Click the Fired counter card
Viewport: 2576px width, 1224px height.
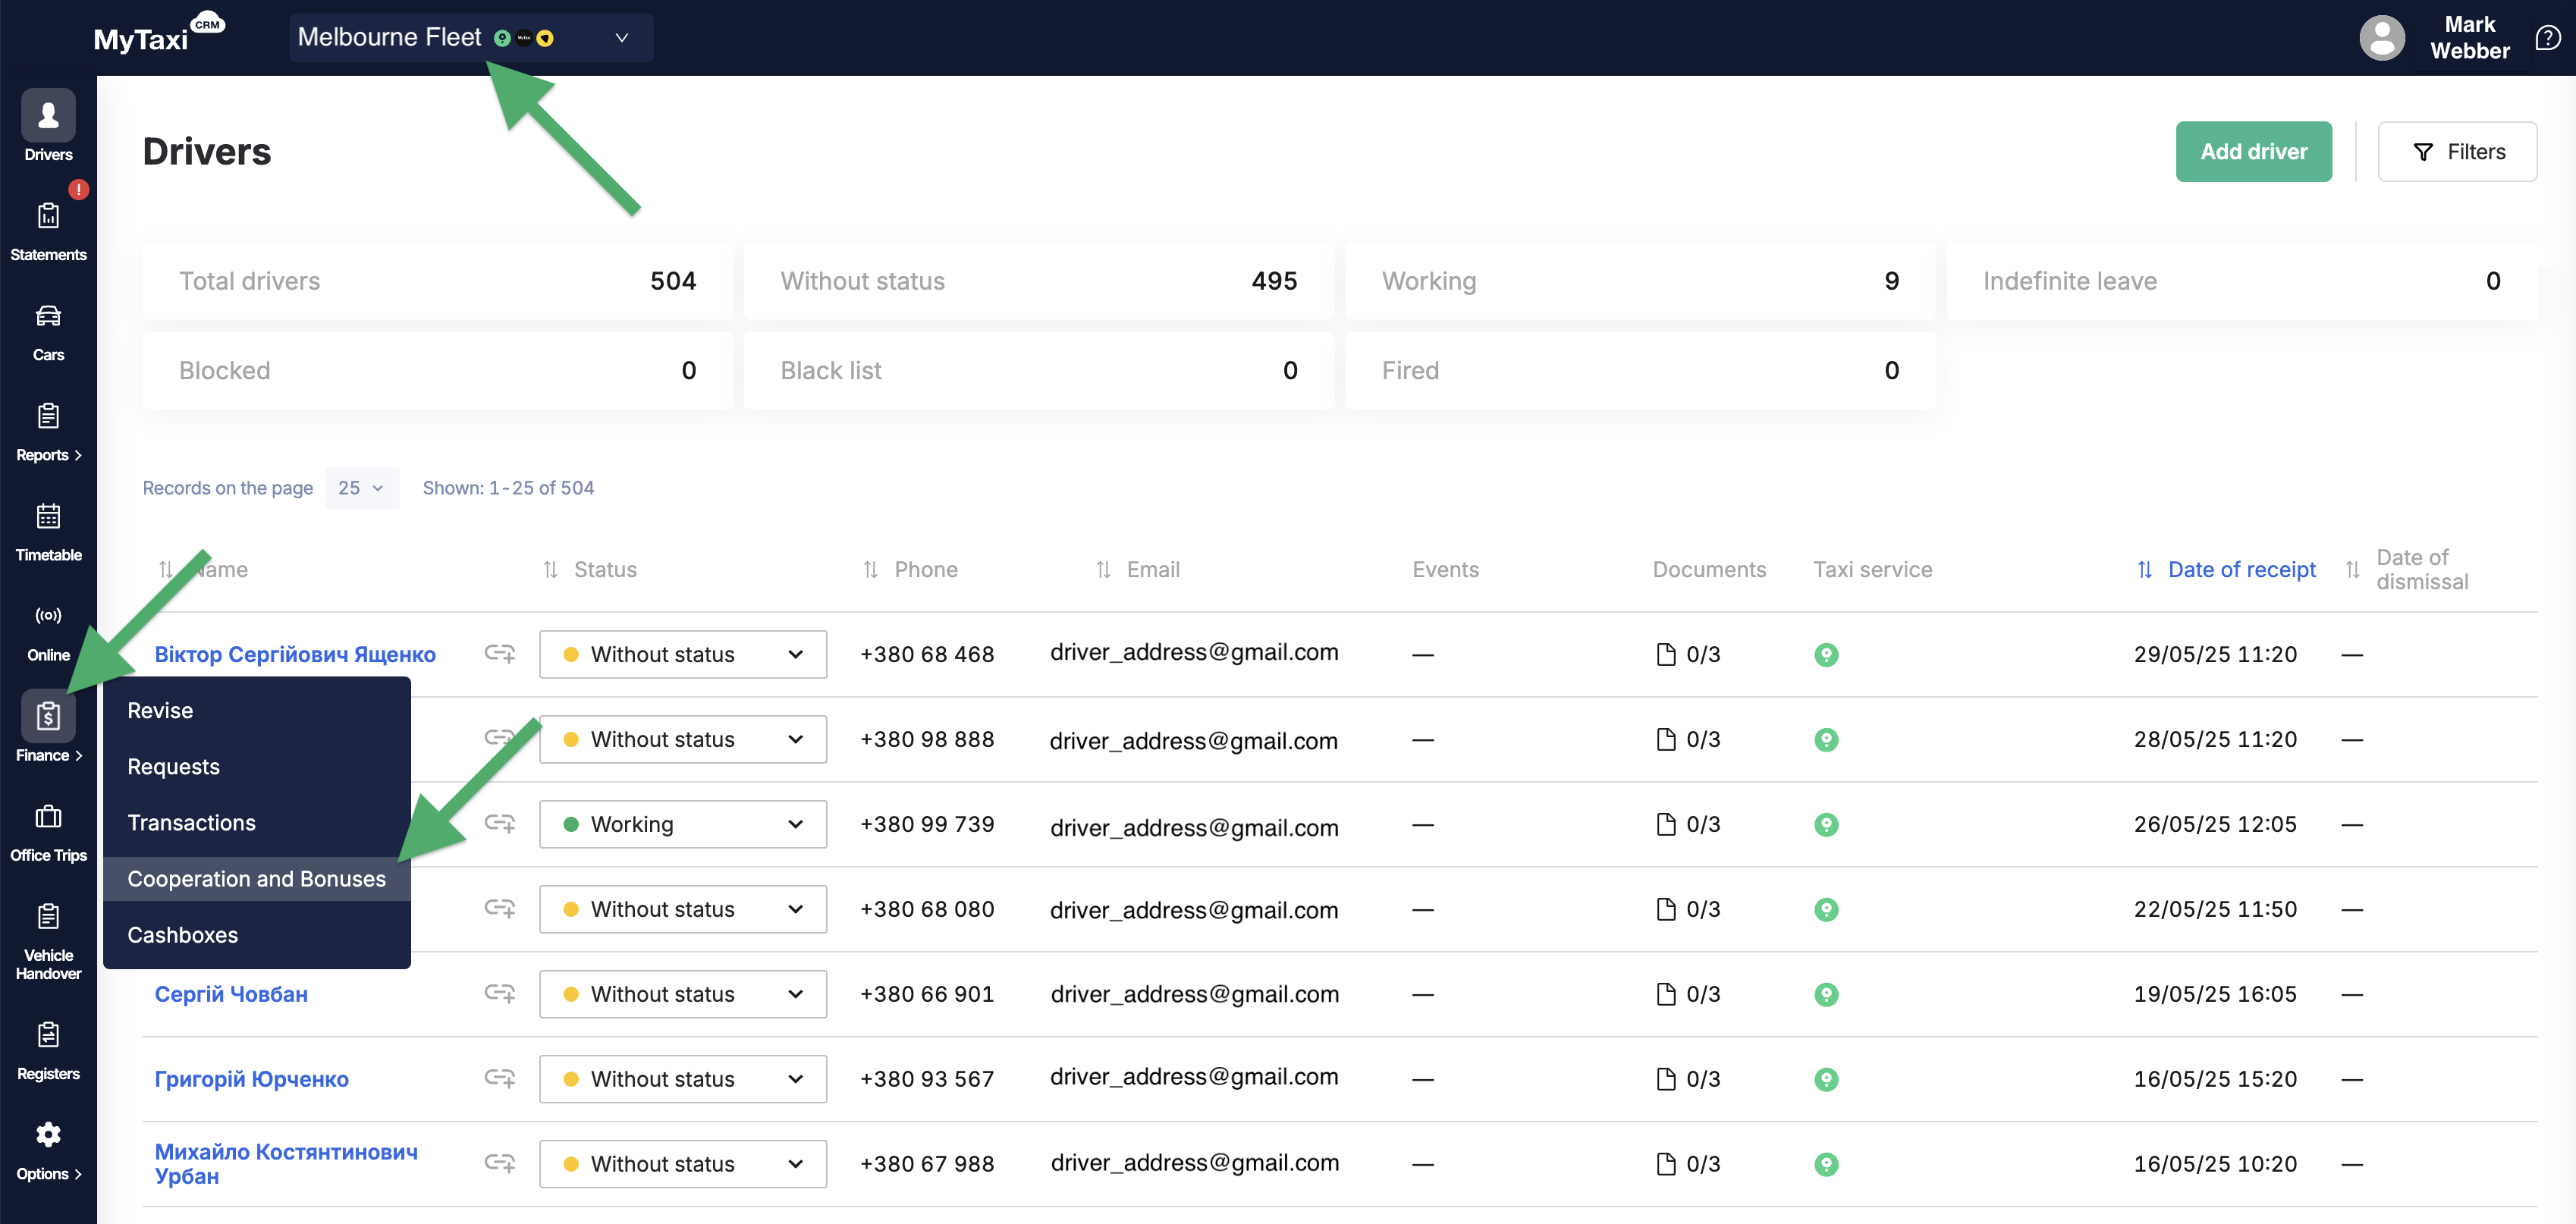tap(1640, 370)
